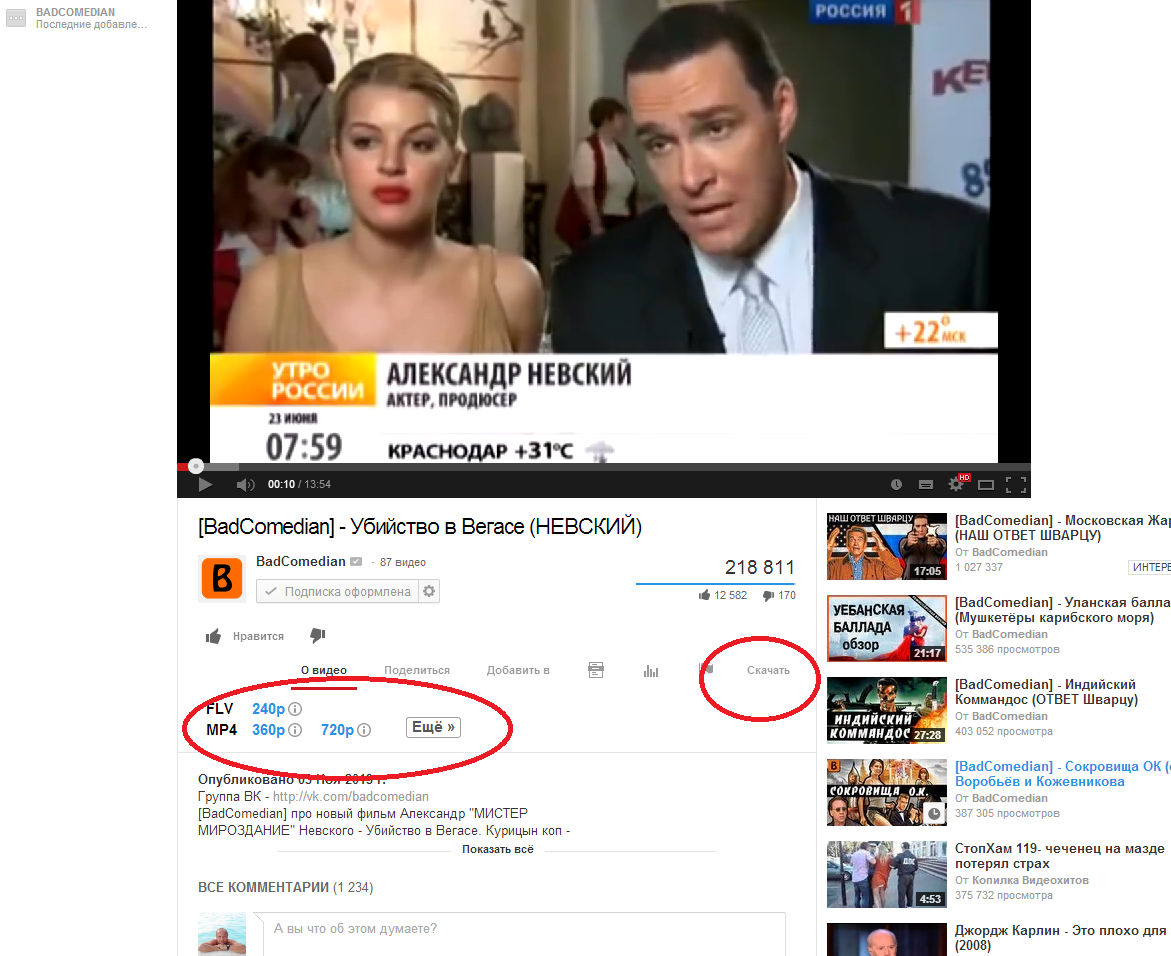Show info icon next to 240p
Image resolution: width=1171 pixels, height=956 pixels.
click(295, 709)
